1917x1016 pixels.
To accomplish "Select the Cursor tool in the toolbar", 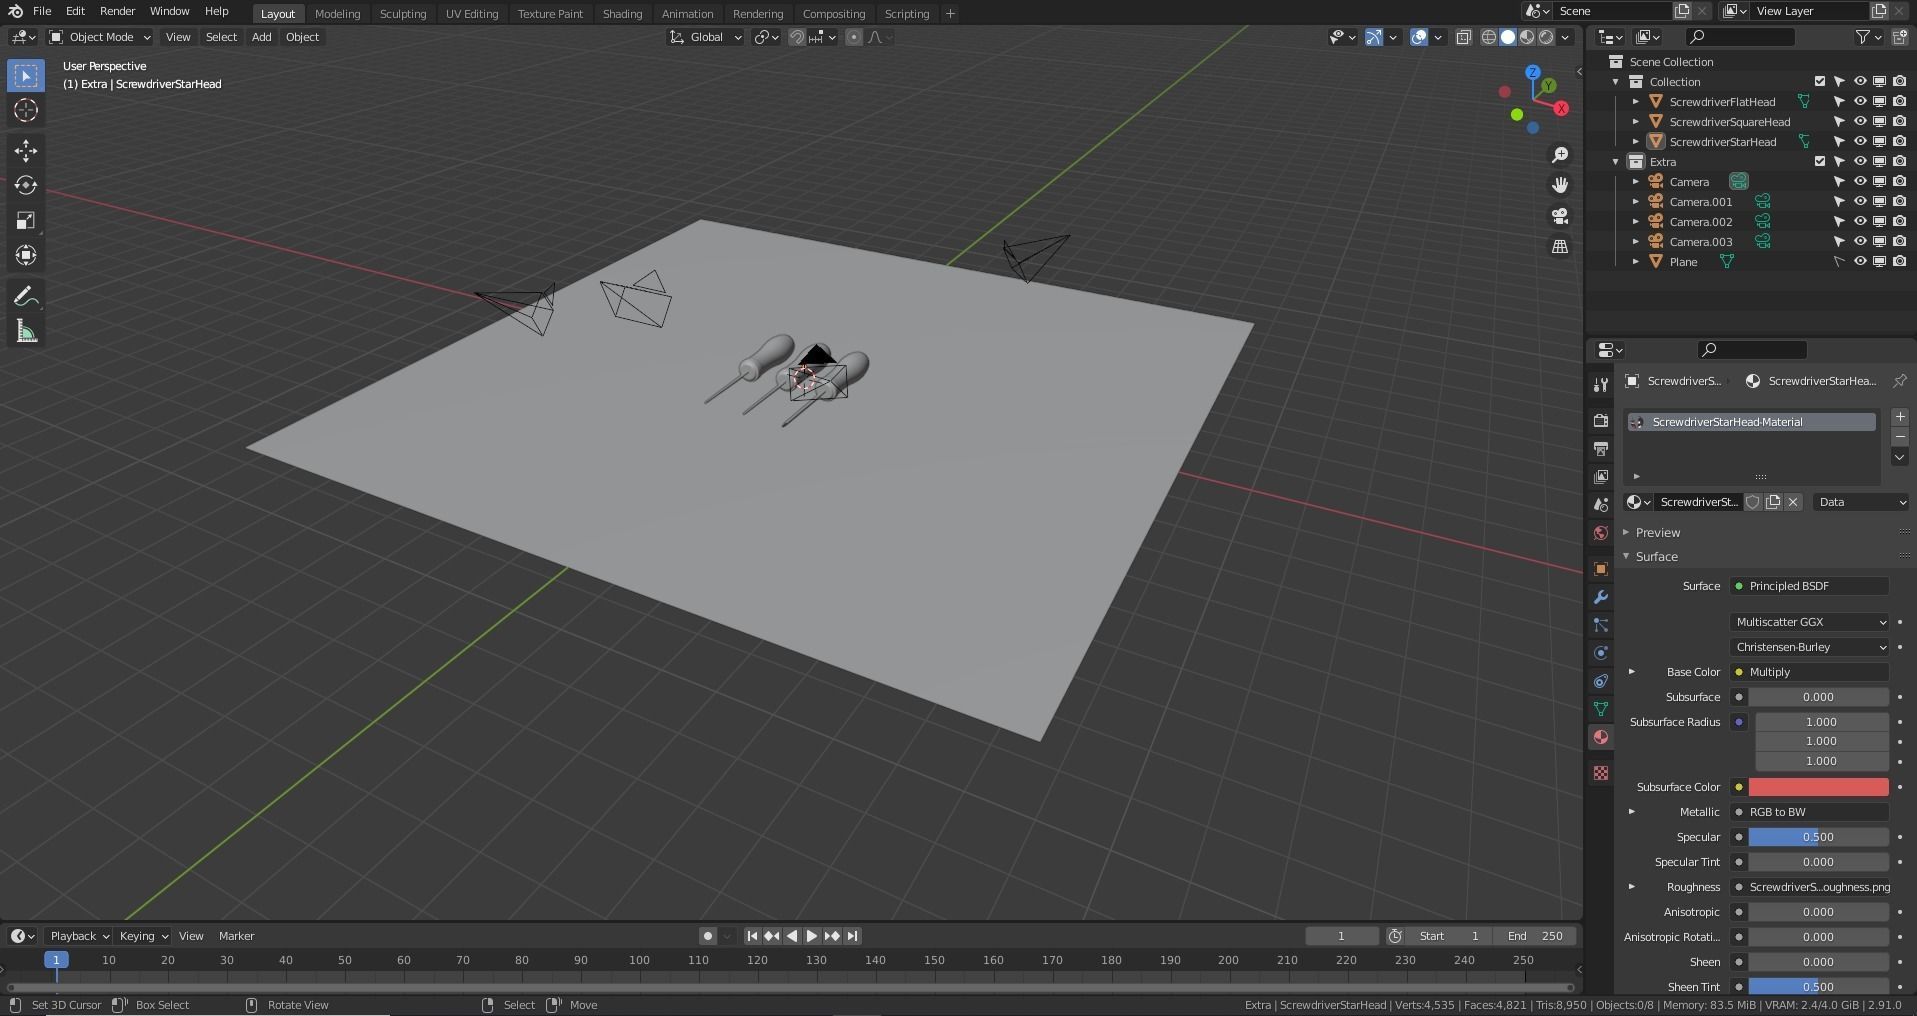I will [x=26, y=110].
